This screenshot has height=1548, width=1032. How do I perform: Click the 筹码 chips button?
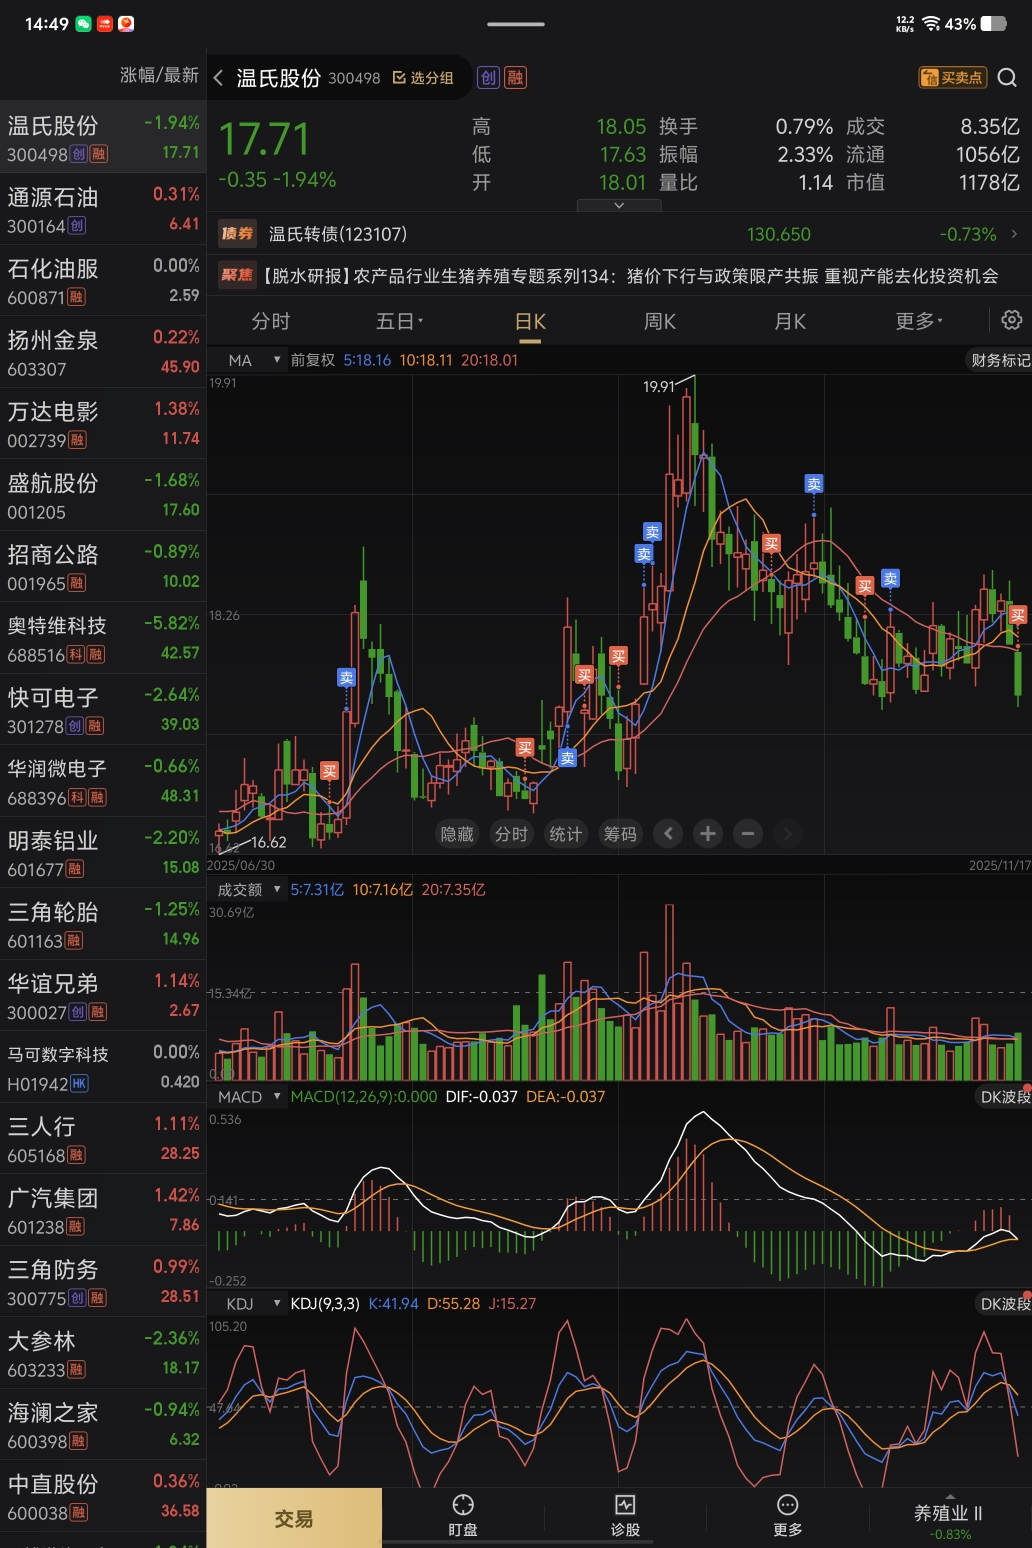[620, 833]
